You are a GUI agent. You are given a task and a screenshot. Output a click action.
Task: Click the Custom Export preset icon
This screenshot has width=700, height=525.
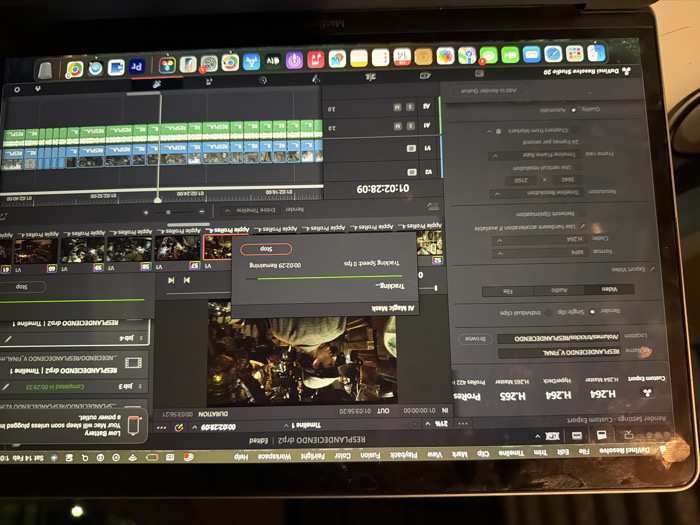(647, 393)
